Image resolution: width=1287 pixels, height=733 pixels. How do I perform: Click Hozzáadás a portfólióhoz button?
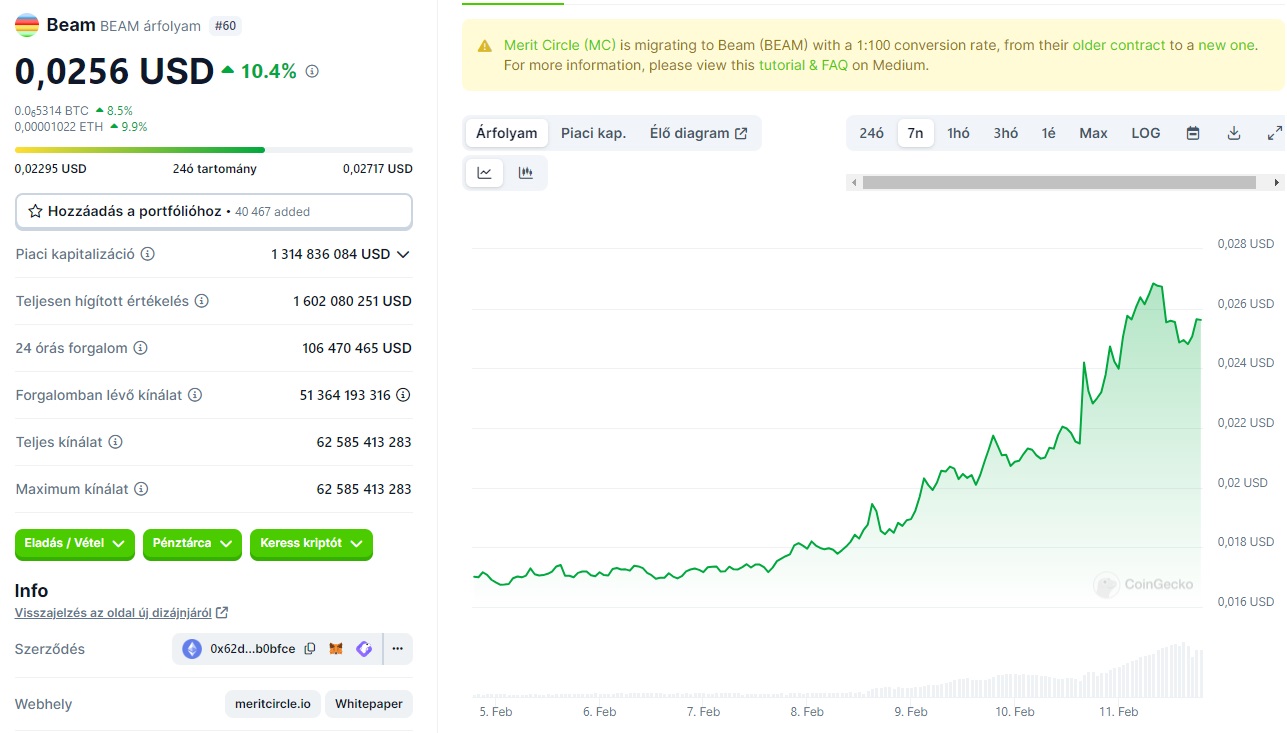coord(213,211)
